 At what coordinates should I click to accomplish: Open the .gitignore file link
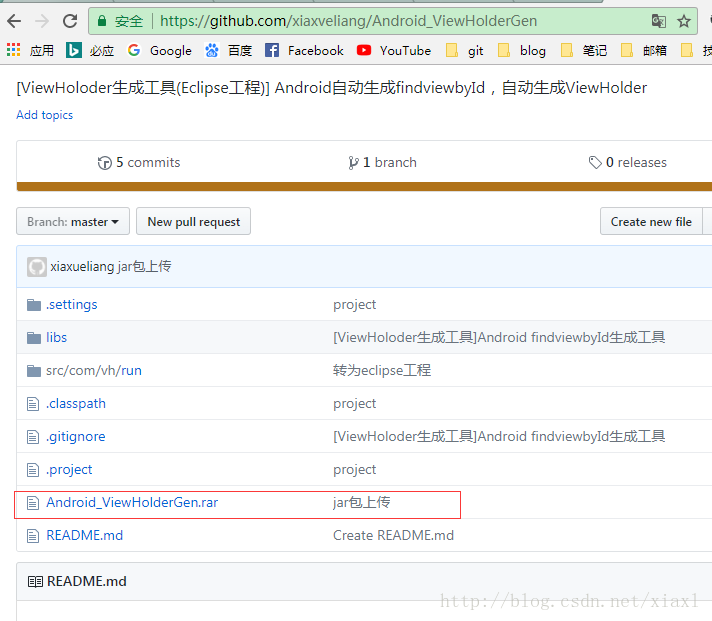click(x=76, y=437)
